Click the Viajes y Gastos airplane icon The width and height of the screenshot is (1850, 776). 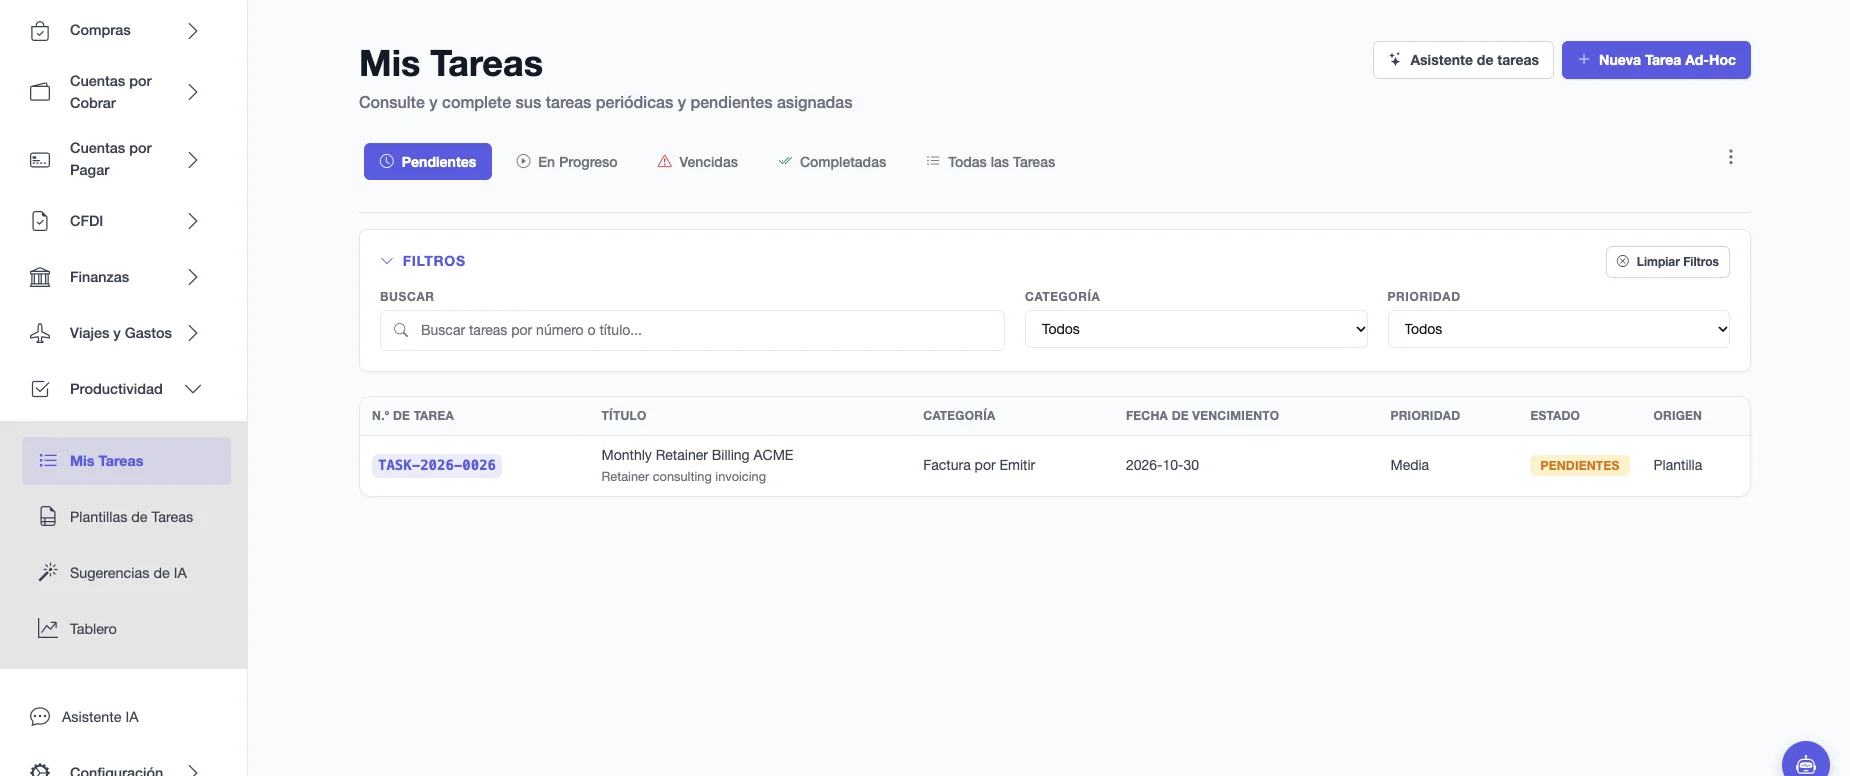(x=40, y=333)
